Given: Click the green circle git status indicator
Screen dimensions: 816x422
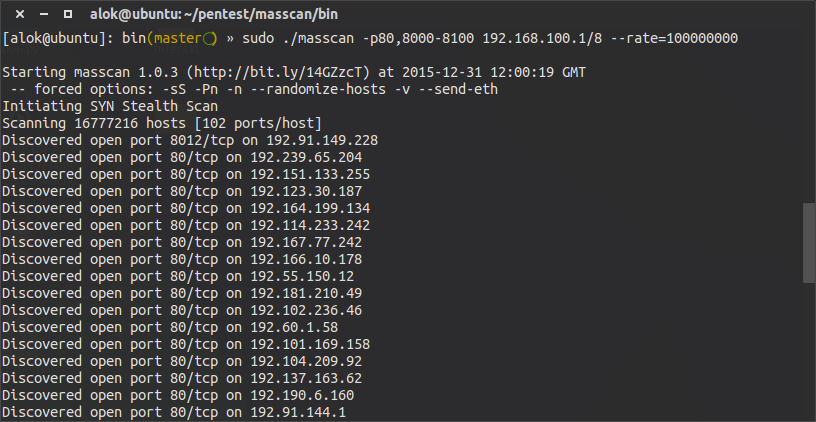Looking at the screenshot, I should pyautogui.click(x=208, y=39).
